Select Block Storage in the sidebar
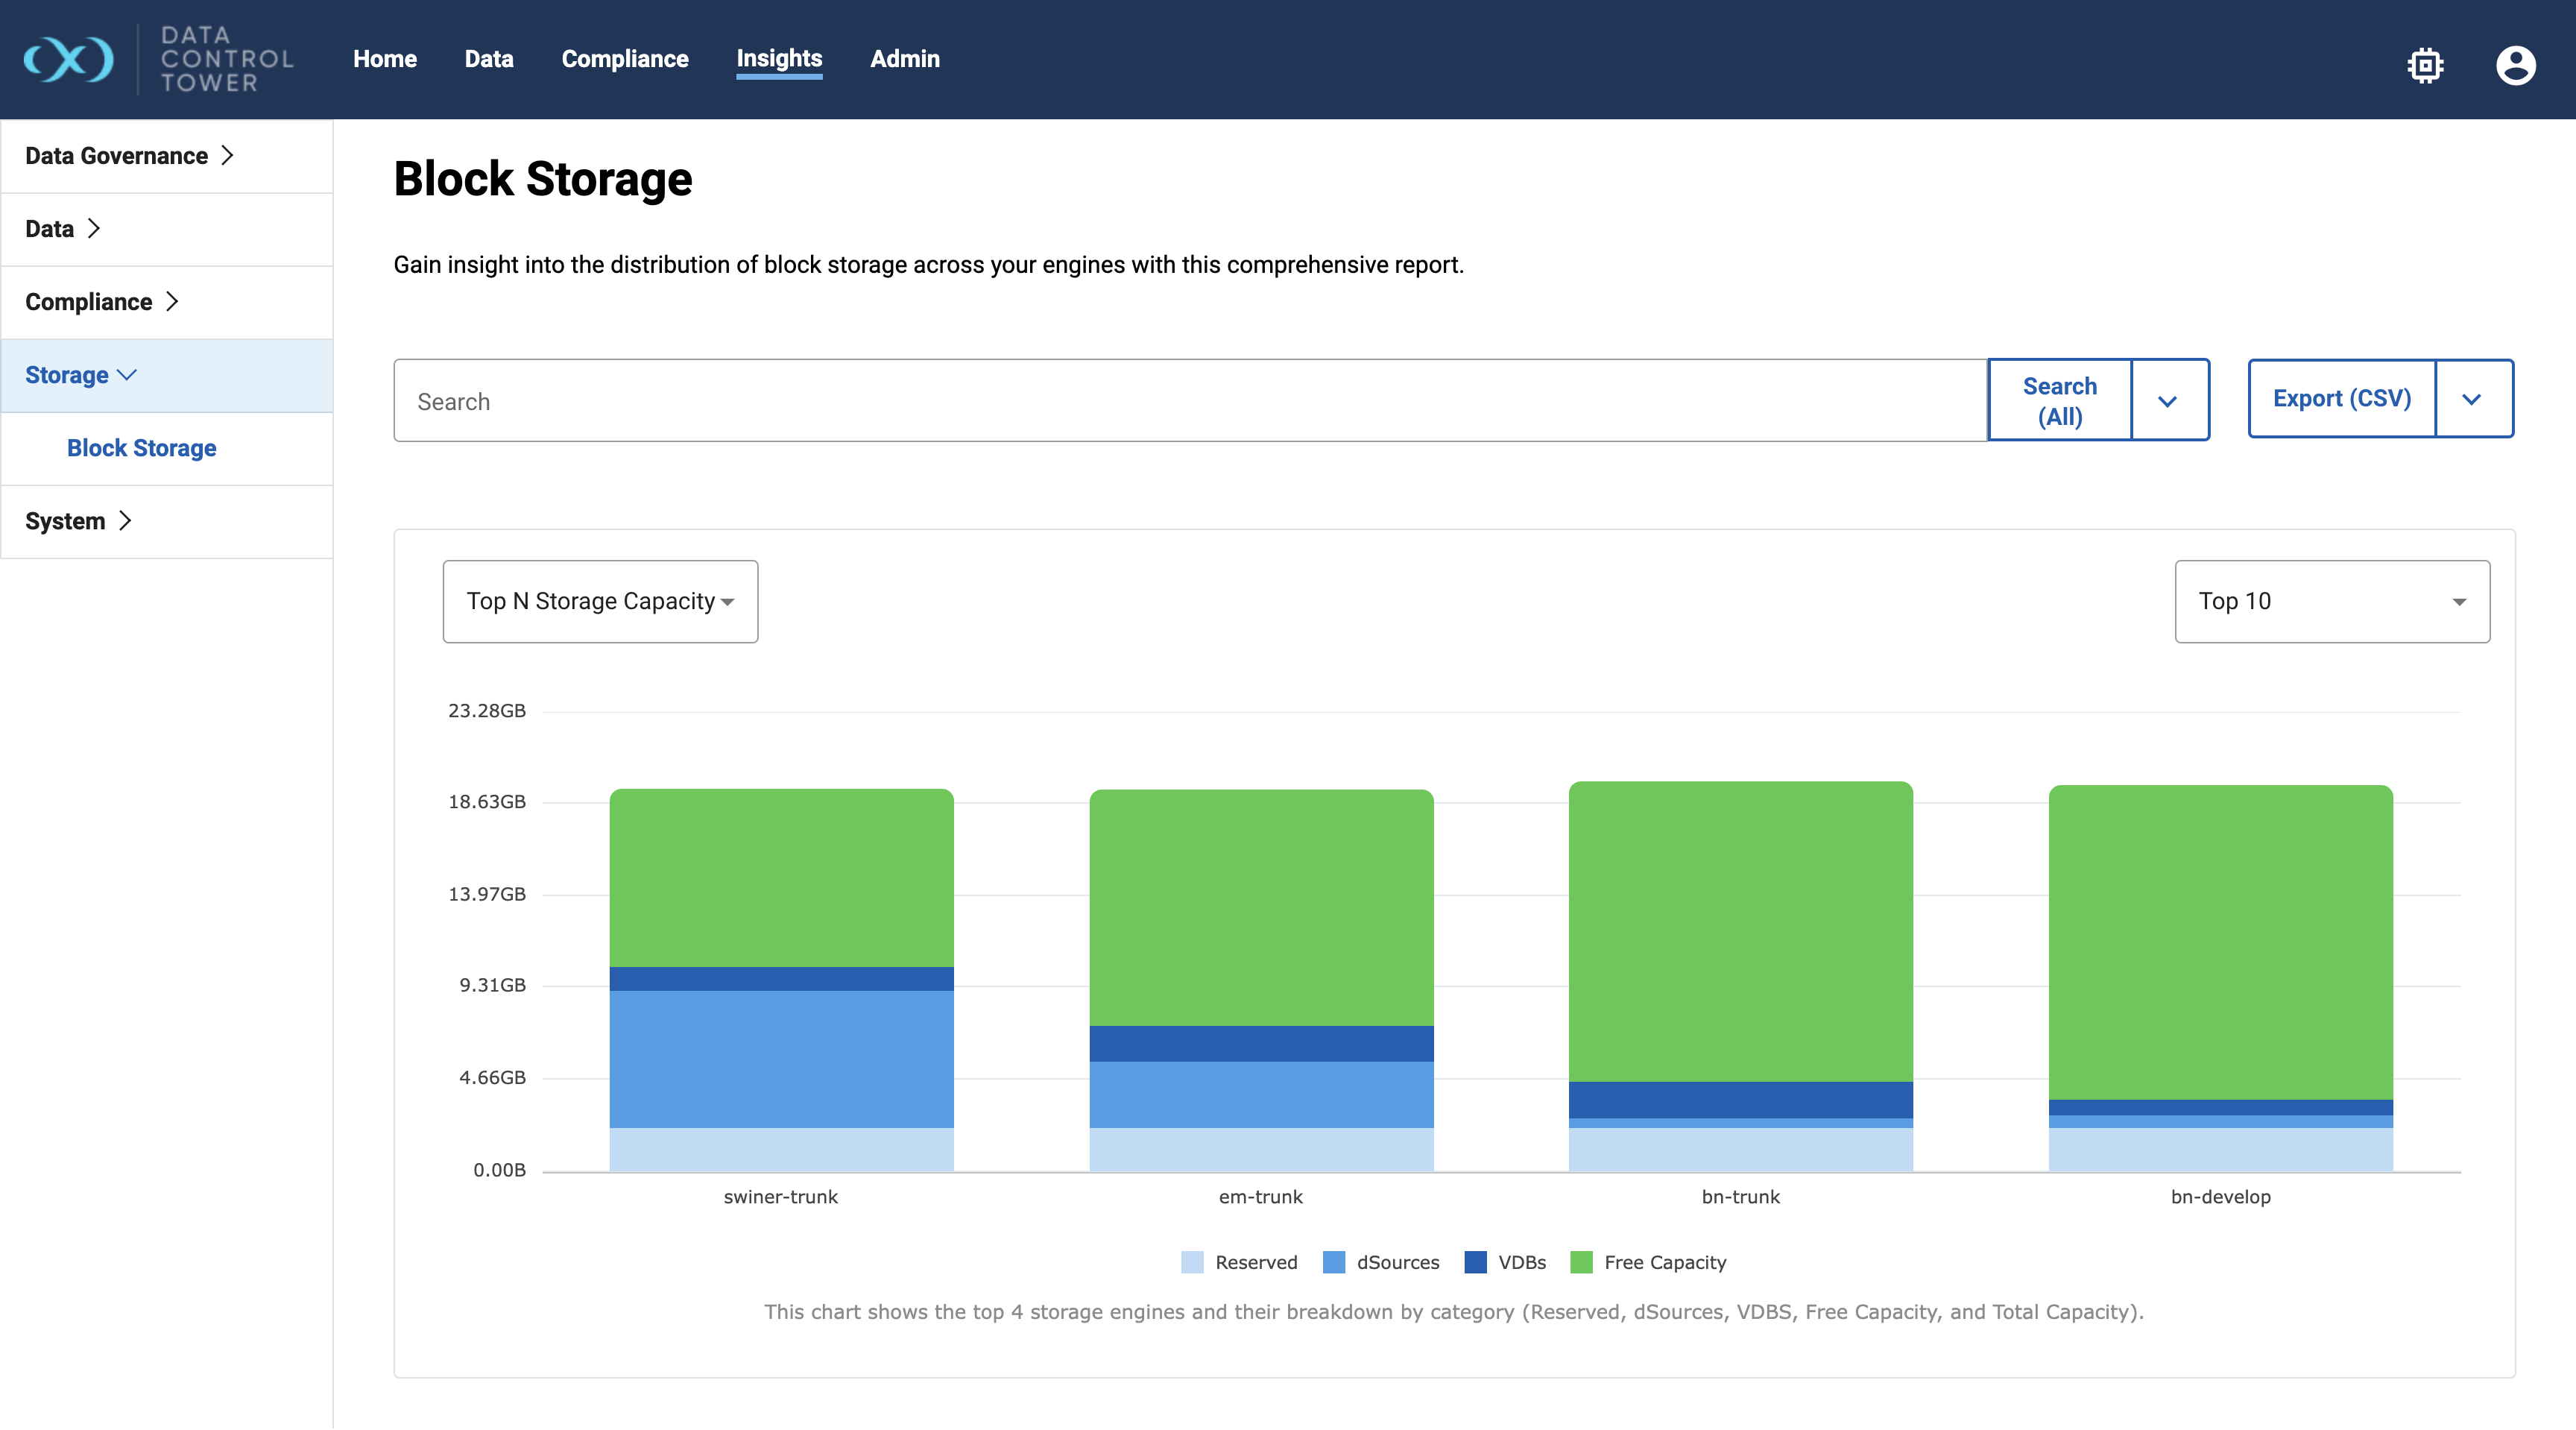 (x=141, y=447)
